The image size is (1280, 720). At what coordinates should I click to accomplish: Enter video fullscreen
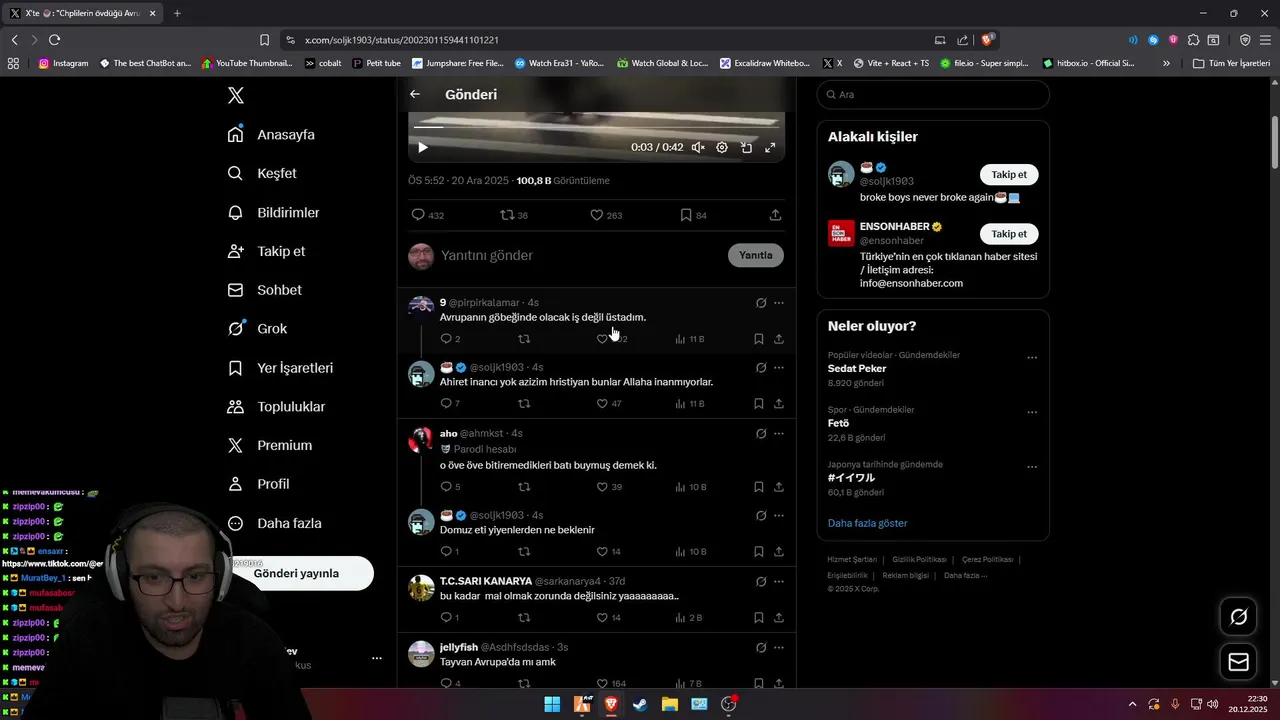(x=770, y=147)
